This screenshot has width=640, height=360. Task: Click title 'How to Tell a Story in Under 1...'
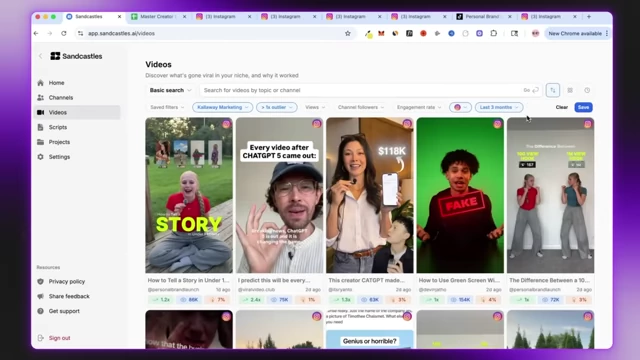coord(189,280)
